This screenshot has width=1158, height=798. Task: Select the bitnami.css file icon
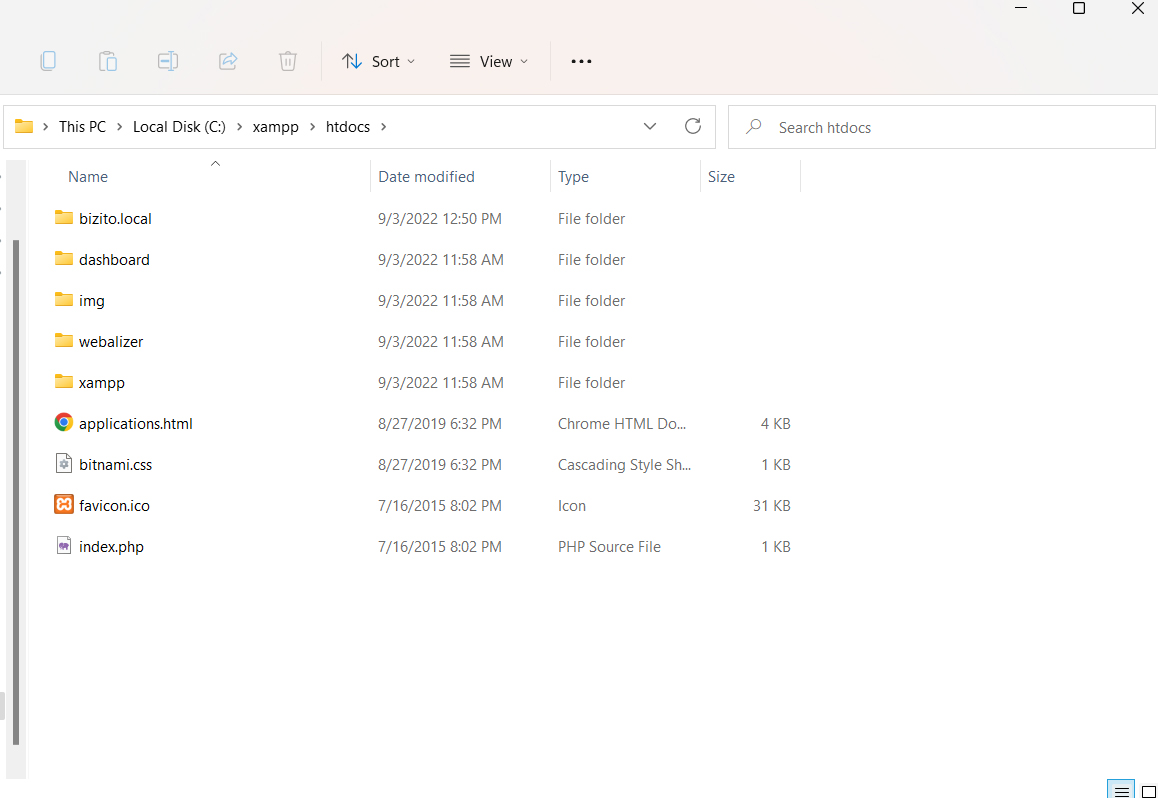(64, 464)
